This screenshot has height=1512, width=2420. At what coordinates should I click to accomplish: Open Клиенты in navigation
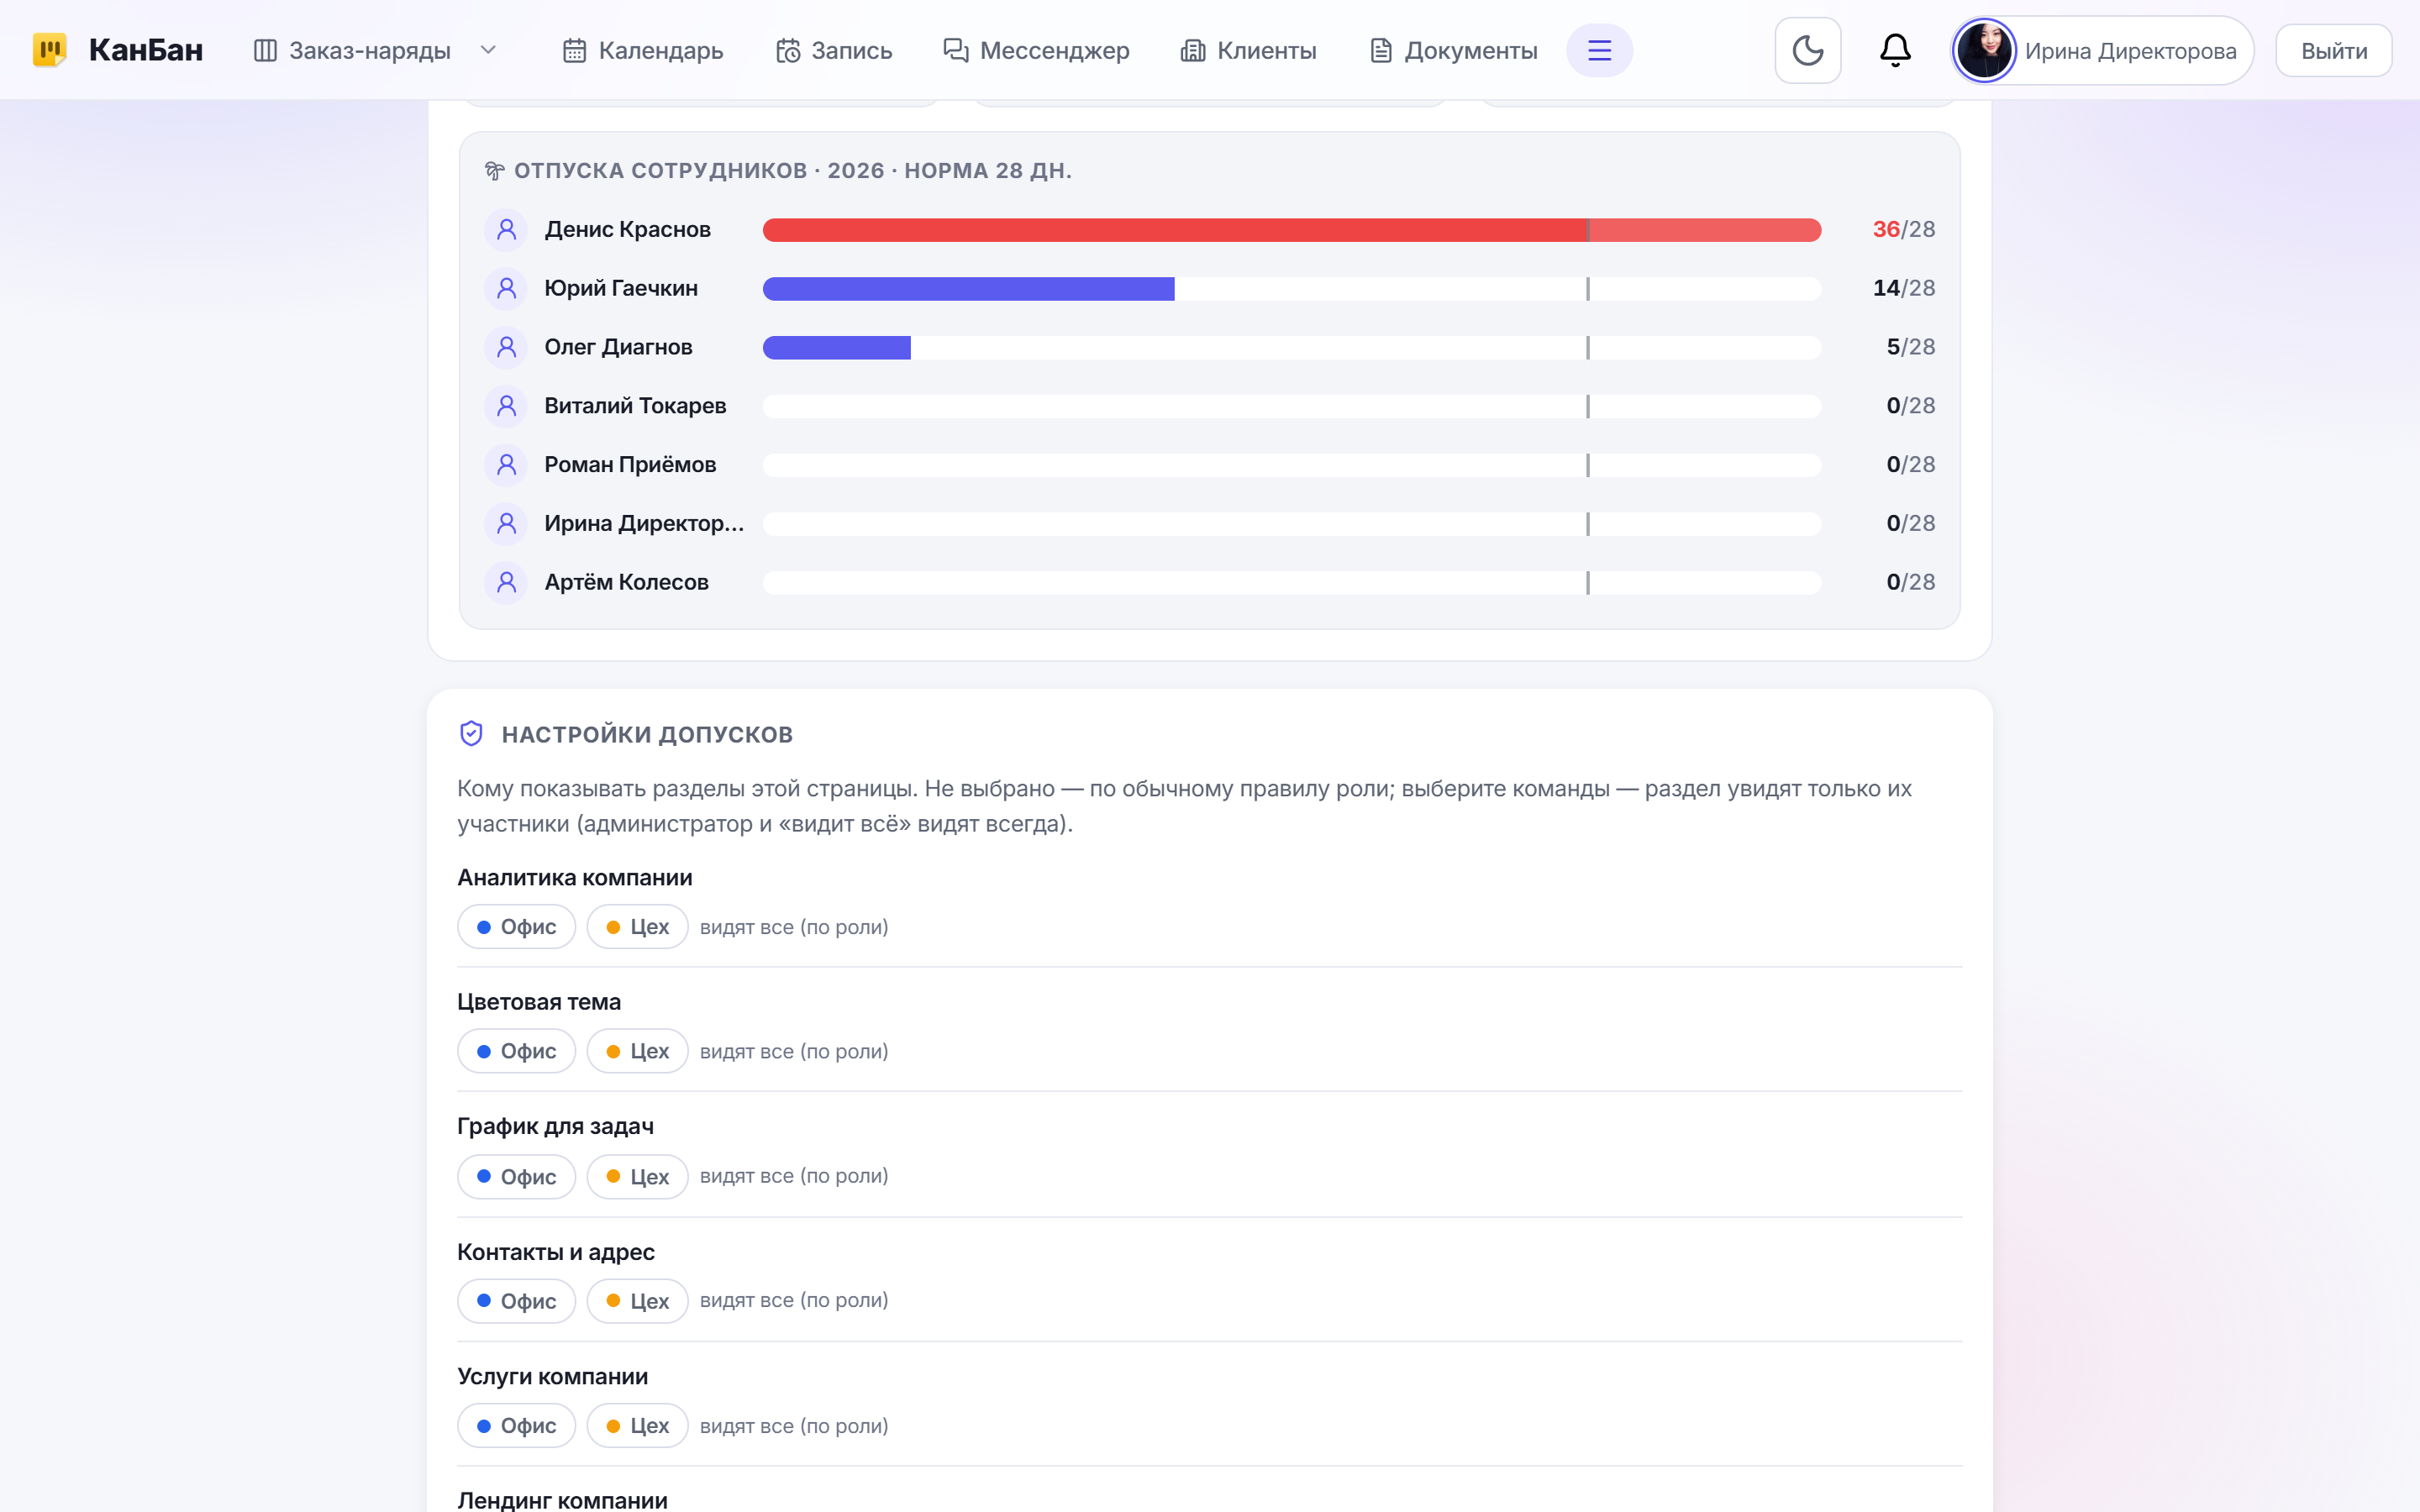(x=1248, y=50)
